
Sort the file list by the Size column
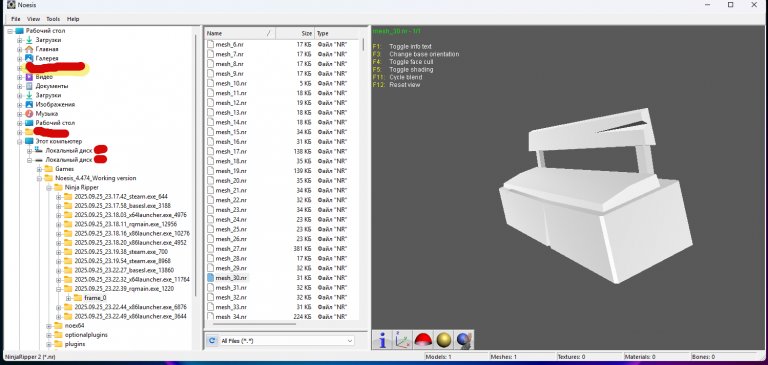click(x=295, y=33)
